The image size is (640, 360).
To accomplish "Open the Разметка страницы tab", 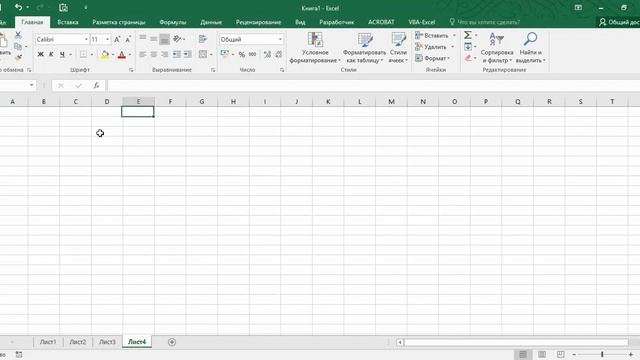I will tap(119, 22).
